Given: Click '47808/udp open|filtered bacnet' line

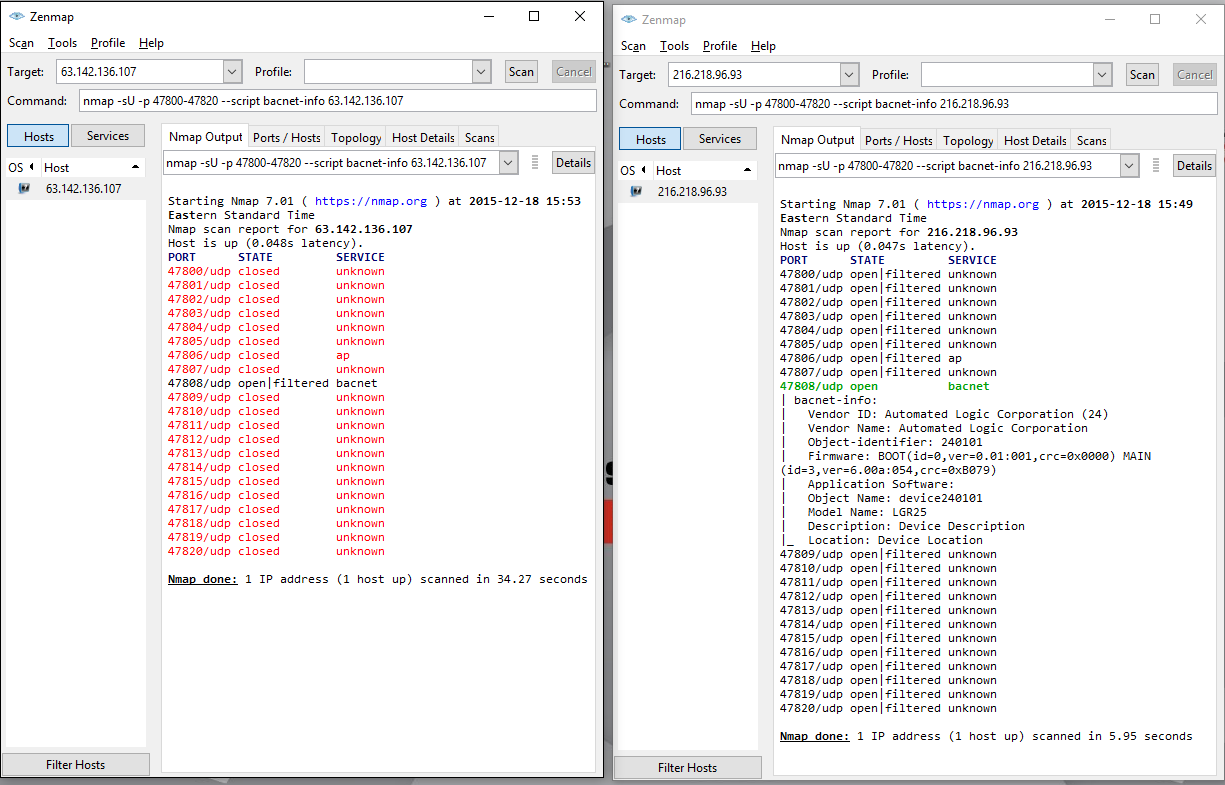Looking at the screenshot, I should [x=273, y=383].
